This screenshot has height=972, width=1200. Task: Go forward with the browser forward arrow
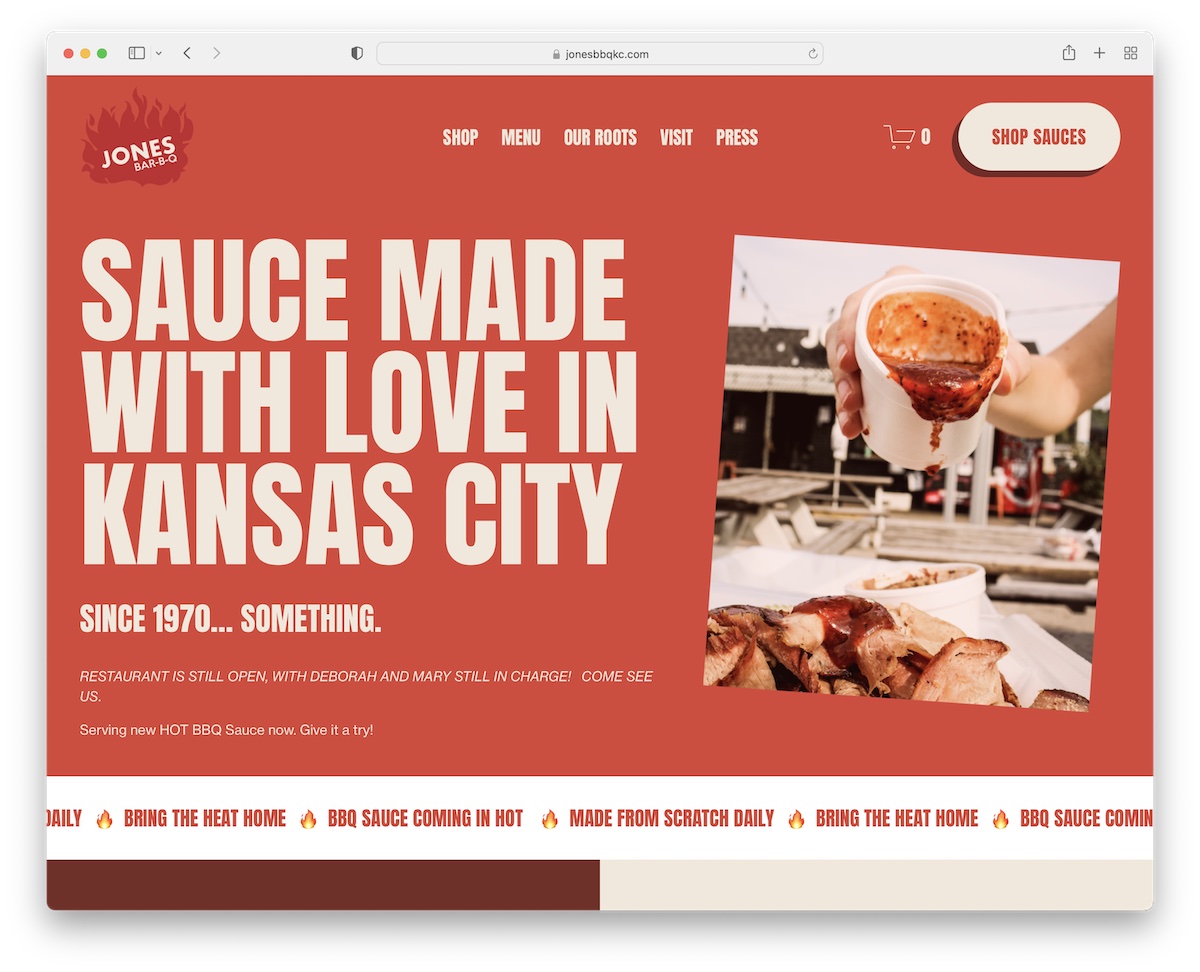tap(216, 53)
